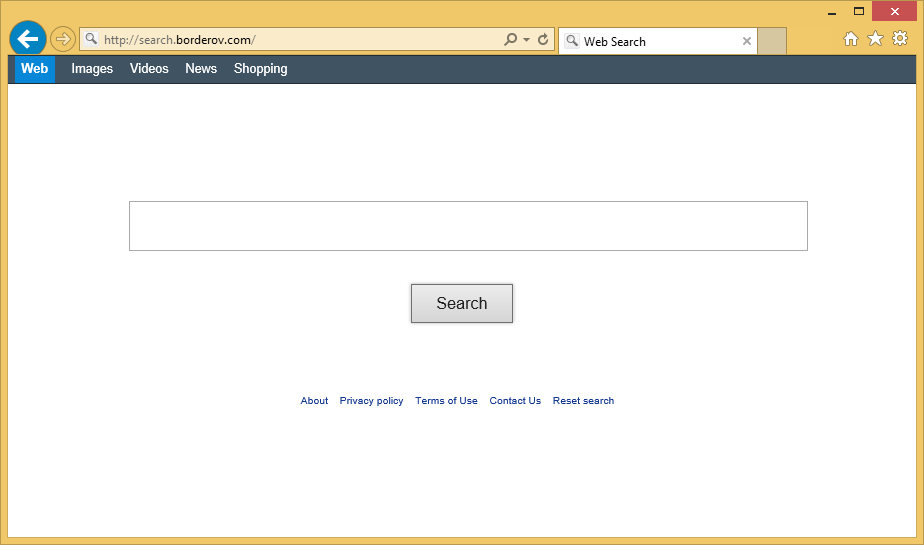Open Favorites with the star icon

(x=875, y=39)
